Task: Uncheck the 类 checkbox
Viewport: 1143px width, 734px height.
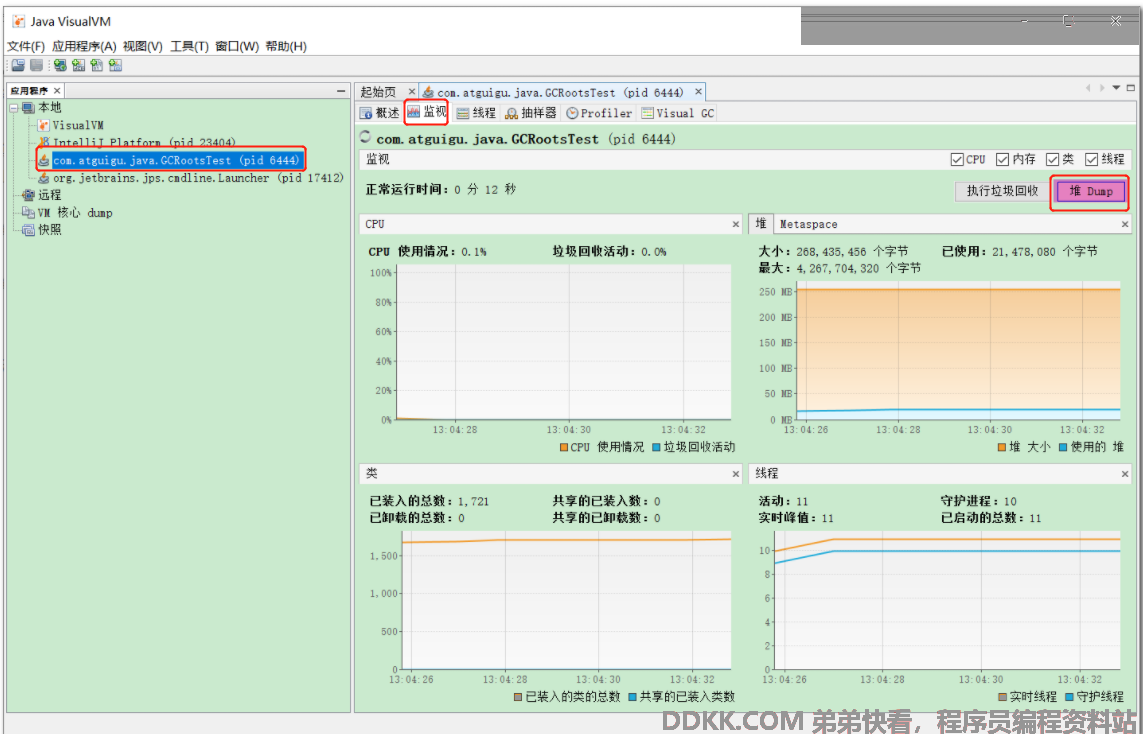Action: (1052, 160)
